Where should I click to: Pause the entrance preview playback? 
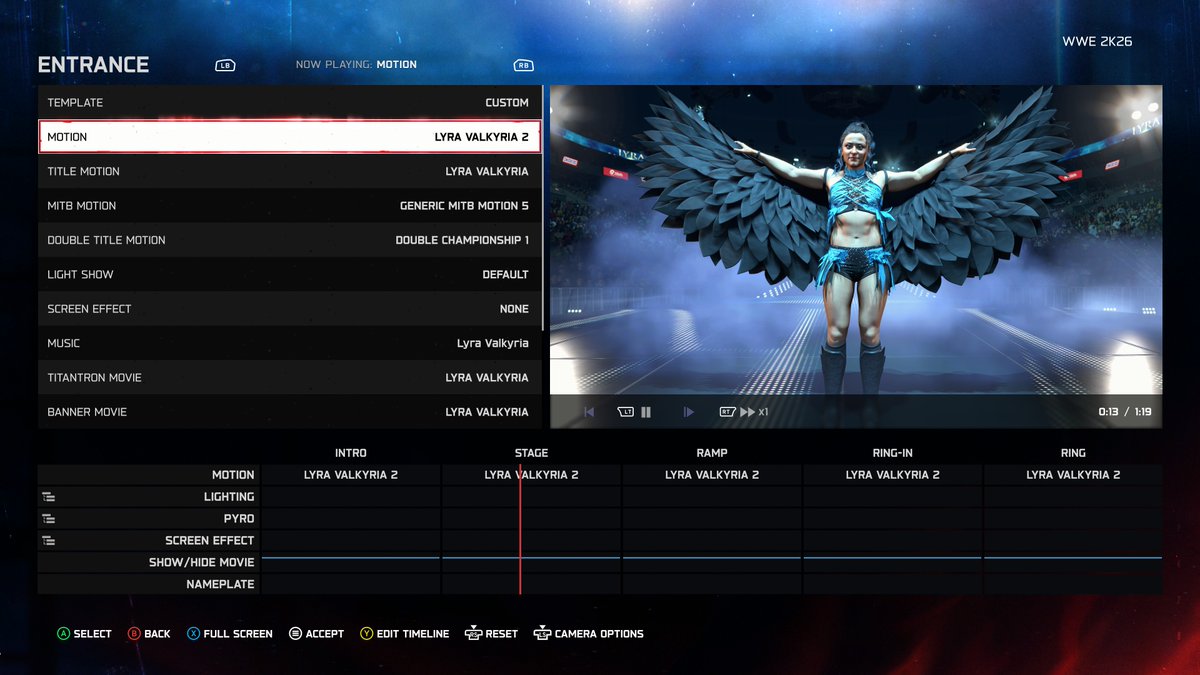pos(646,412)
